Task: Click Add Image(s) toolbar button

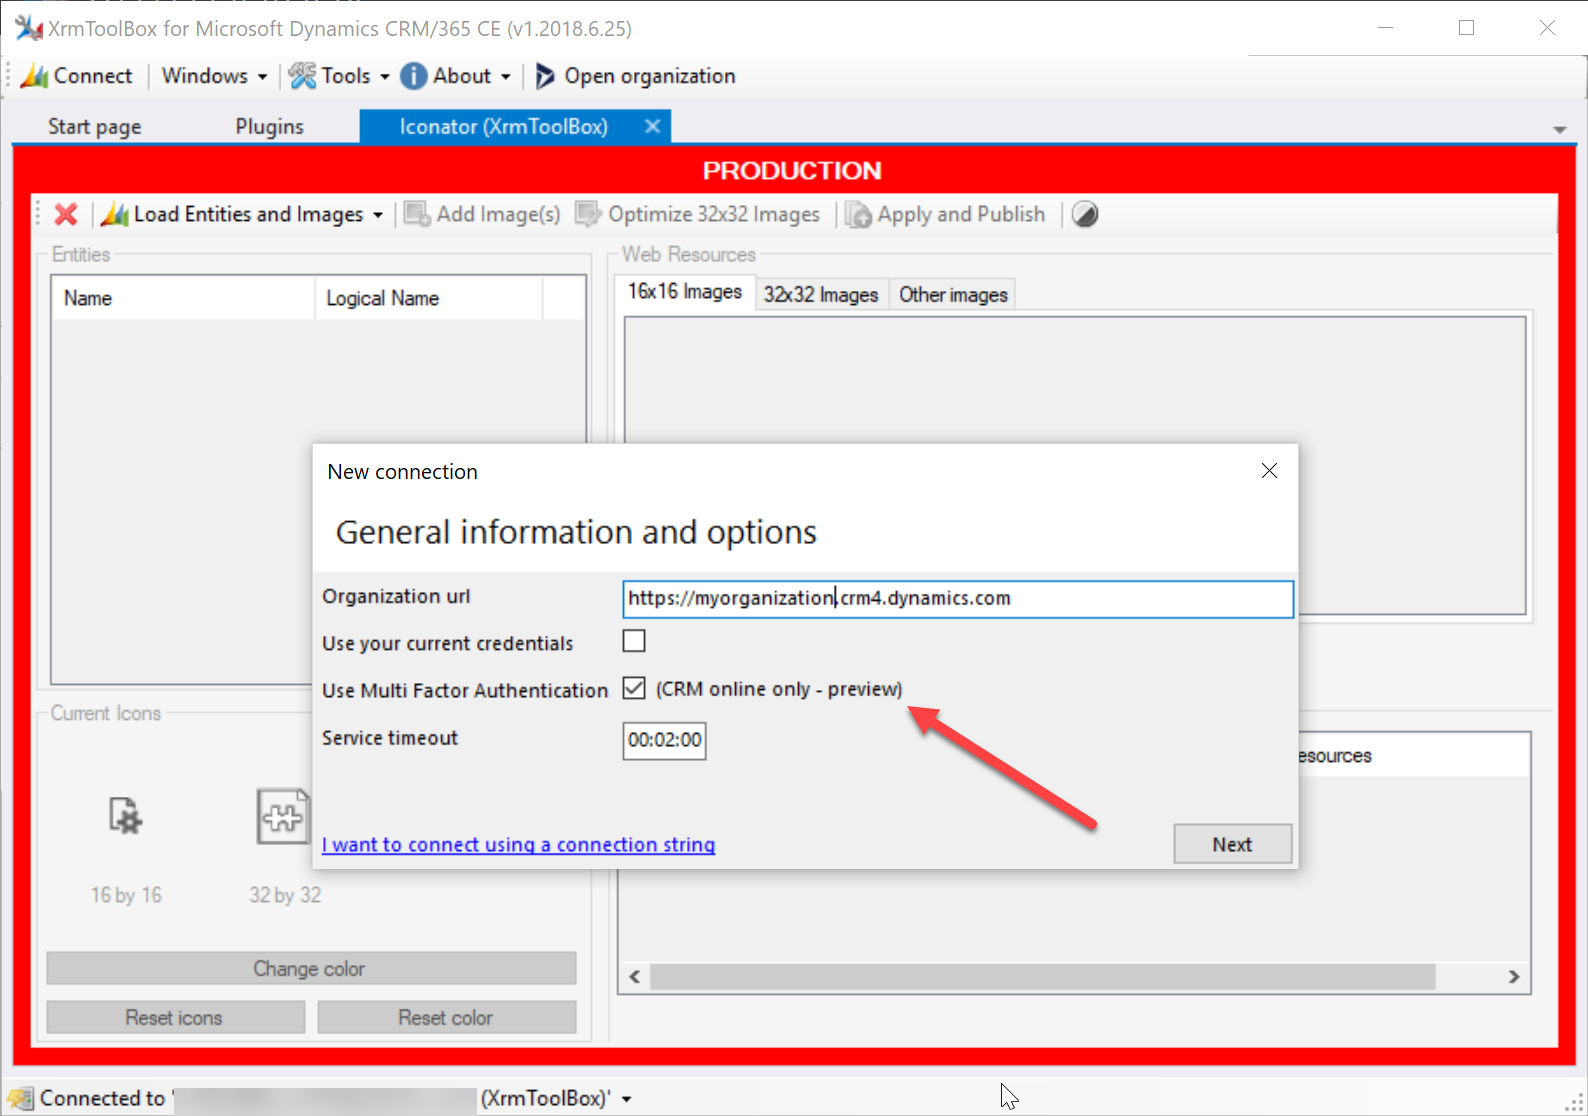Action: (x=482, y=214)
